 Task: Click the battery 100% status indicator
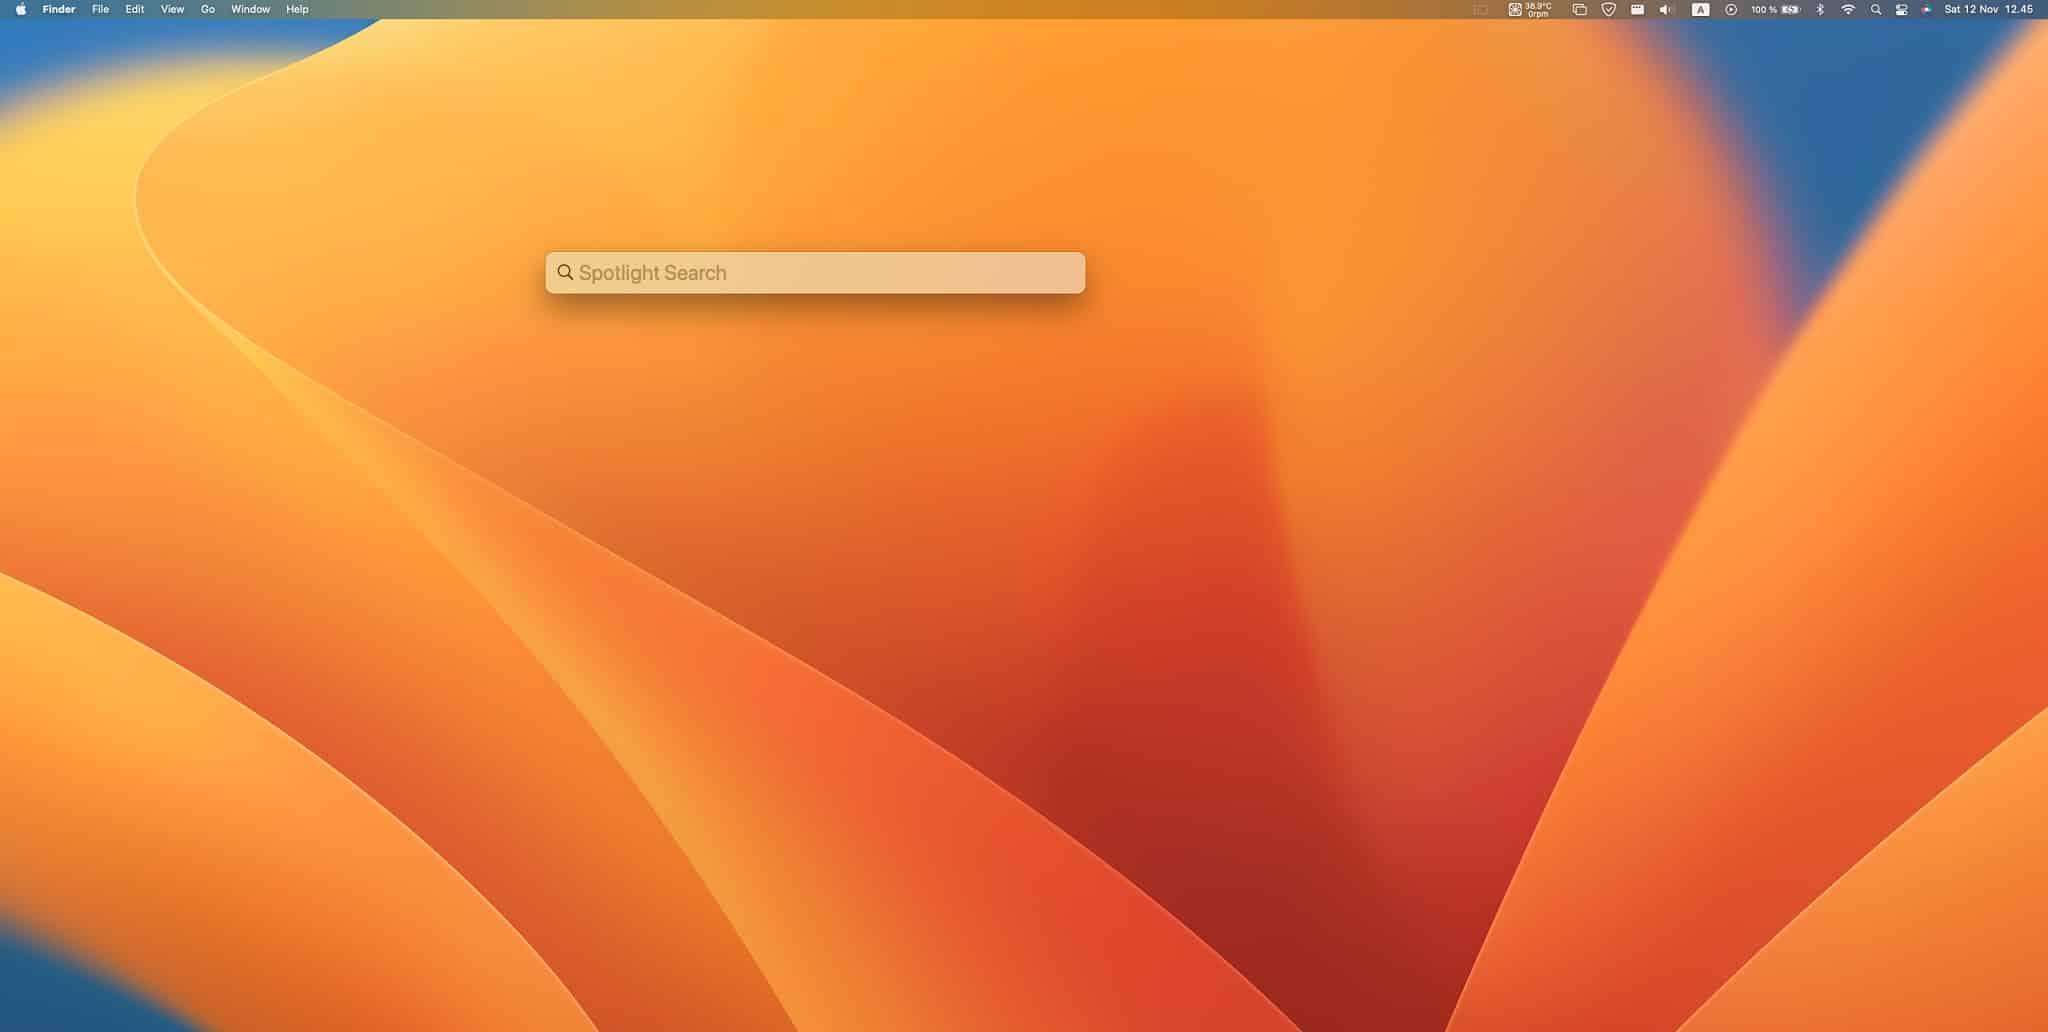click(x=1776, y=9)
